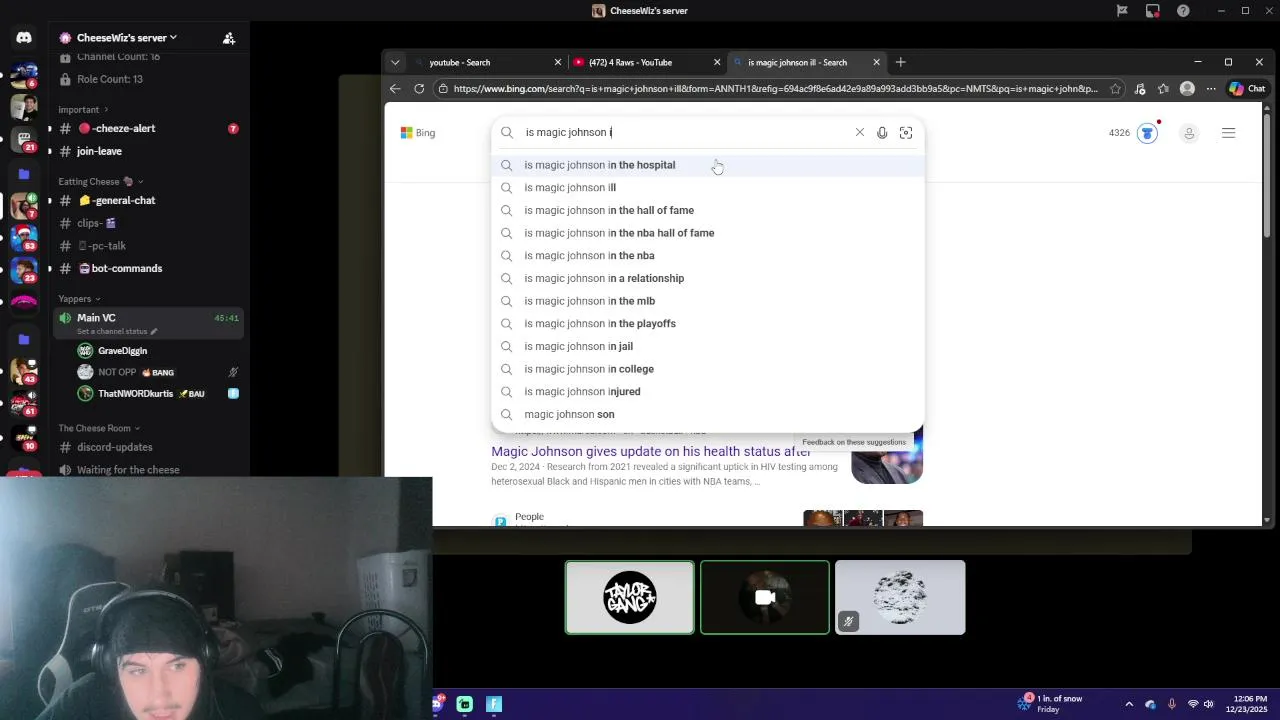This screenshot has height=720, width=1280.
Task: Close the 4 Raws - YouTube tab
Action: click(717, 62)
